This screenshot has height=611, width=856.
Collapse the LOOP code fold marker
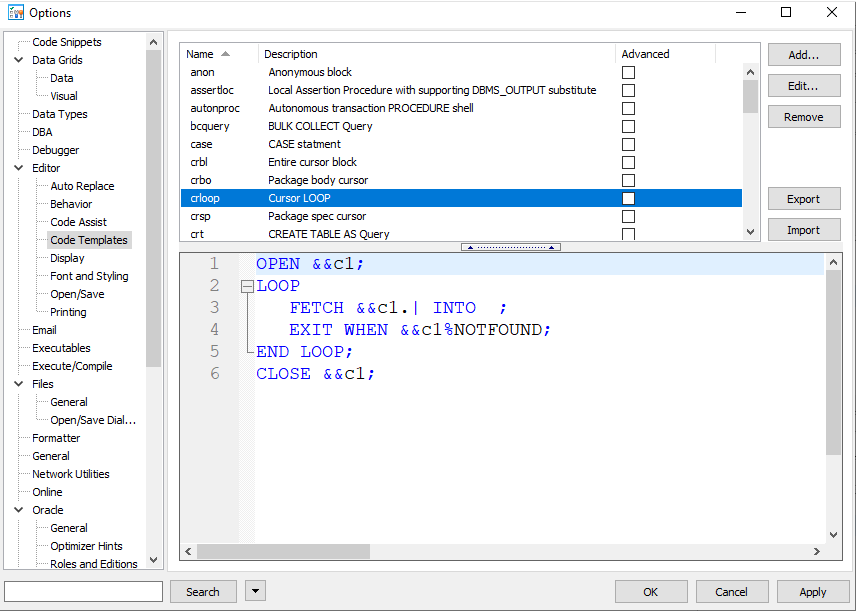247,286
